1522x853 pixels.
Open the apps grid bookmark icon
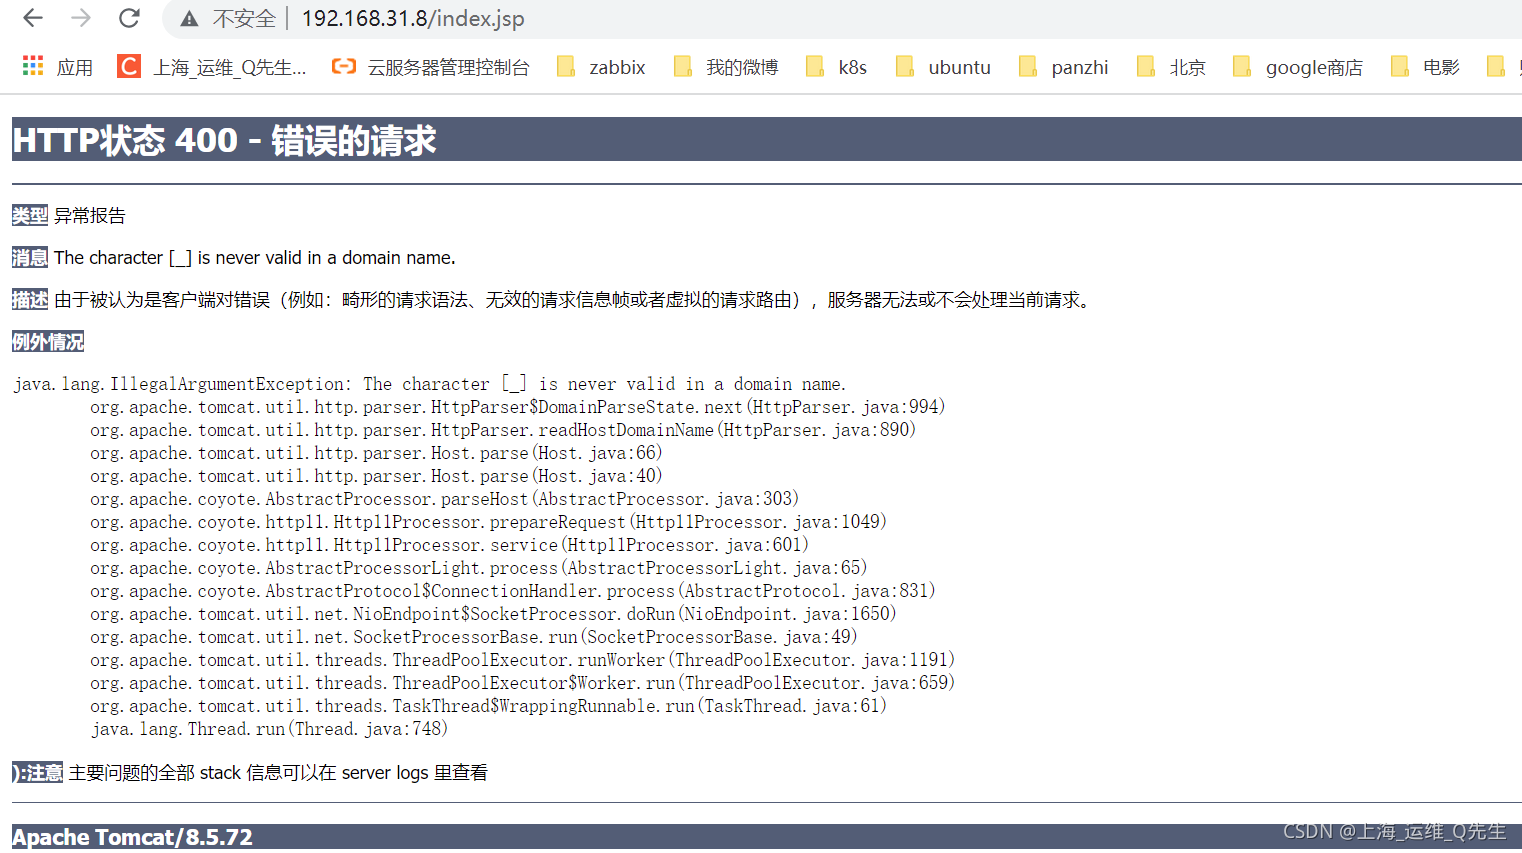click(x=33, y=66)
